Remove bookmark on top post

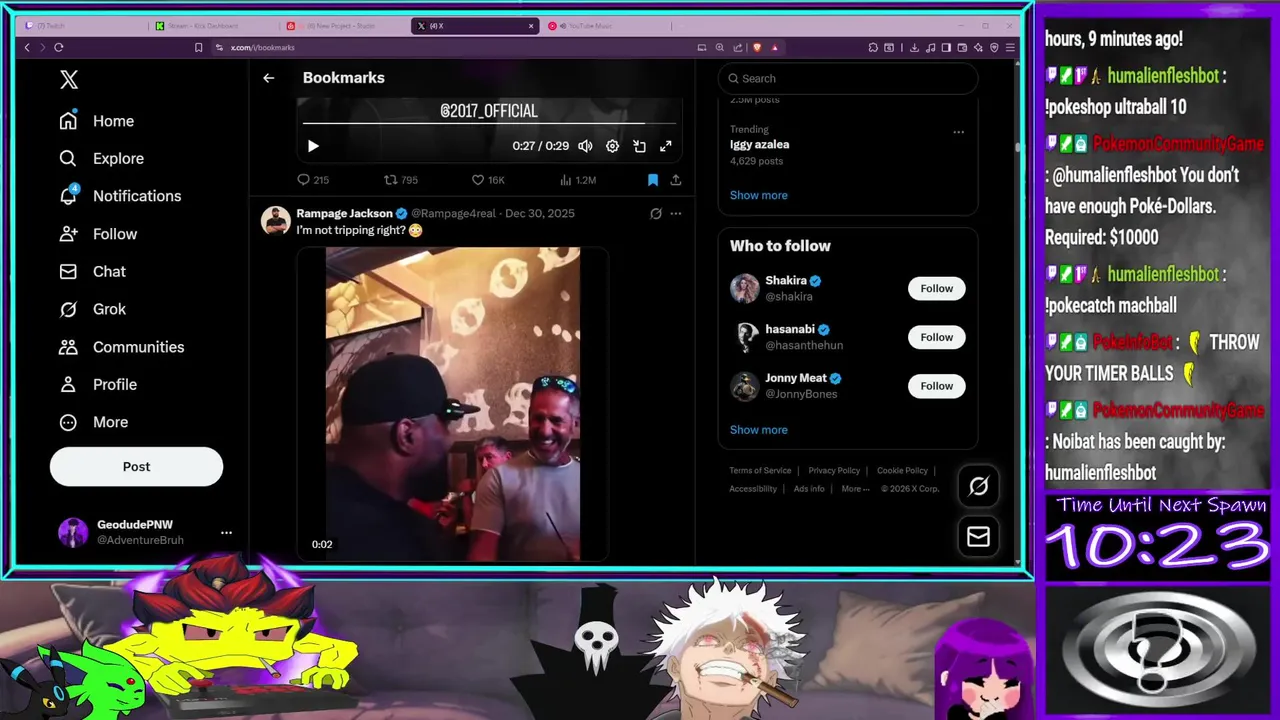(653, 180)
